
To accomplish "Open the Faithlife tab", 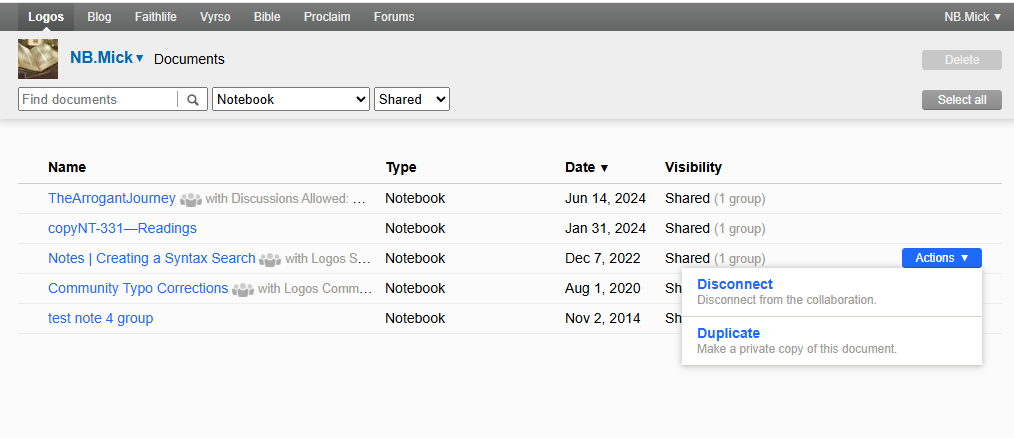I will tap(155, 17).
